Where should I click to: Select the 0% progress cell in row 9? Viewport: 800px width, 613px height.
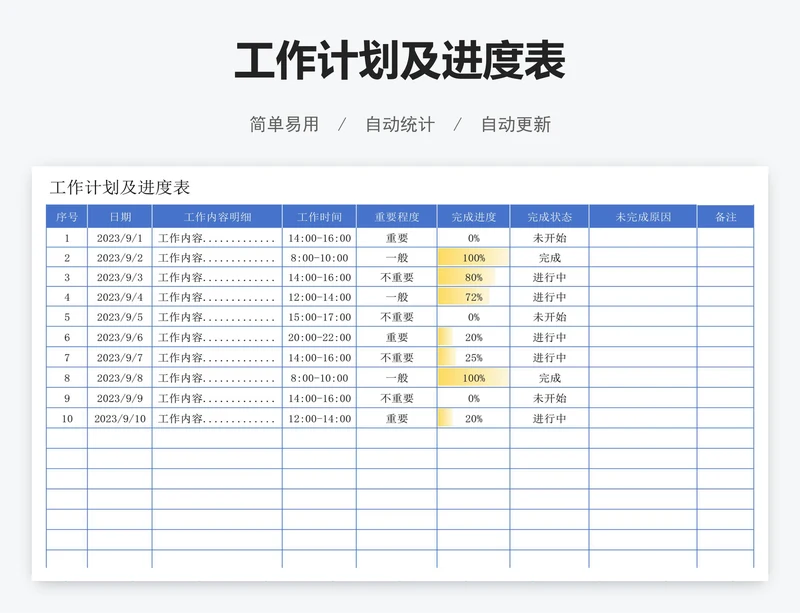pyautogui.click(x=473, y=398)
